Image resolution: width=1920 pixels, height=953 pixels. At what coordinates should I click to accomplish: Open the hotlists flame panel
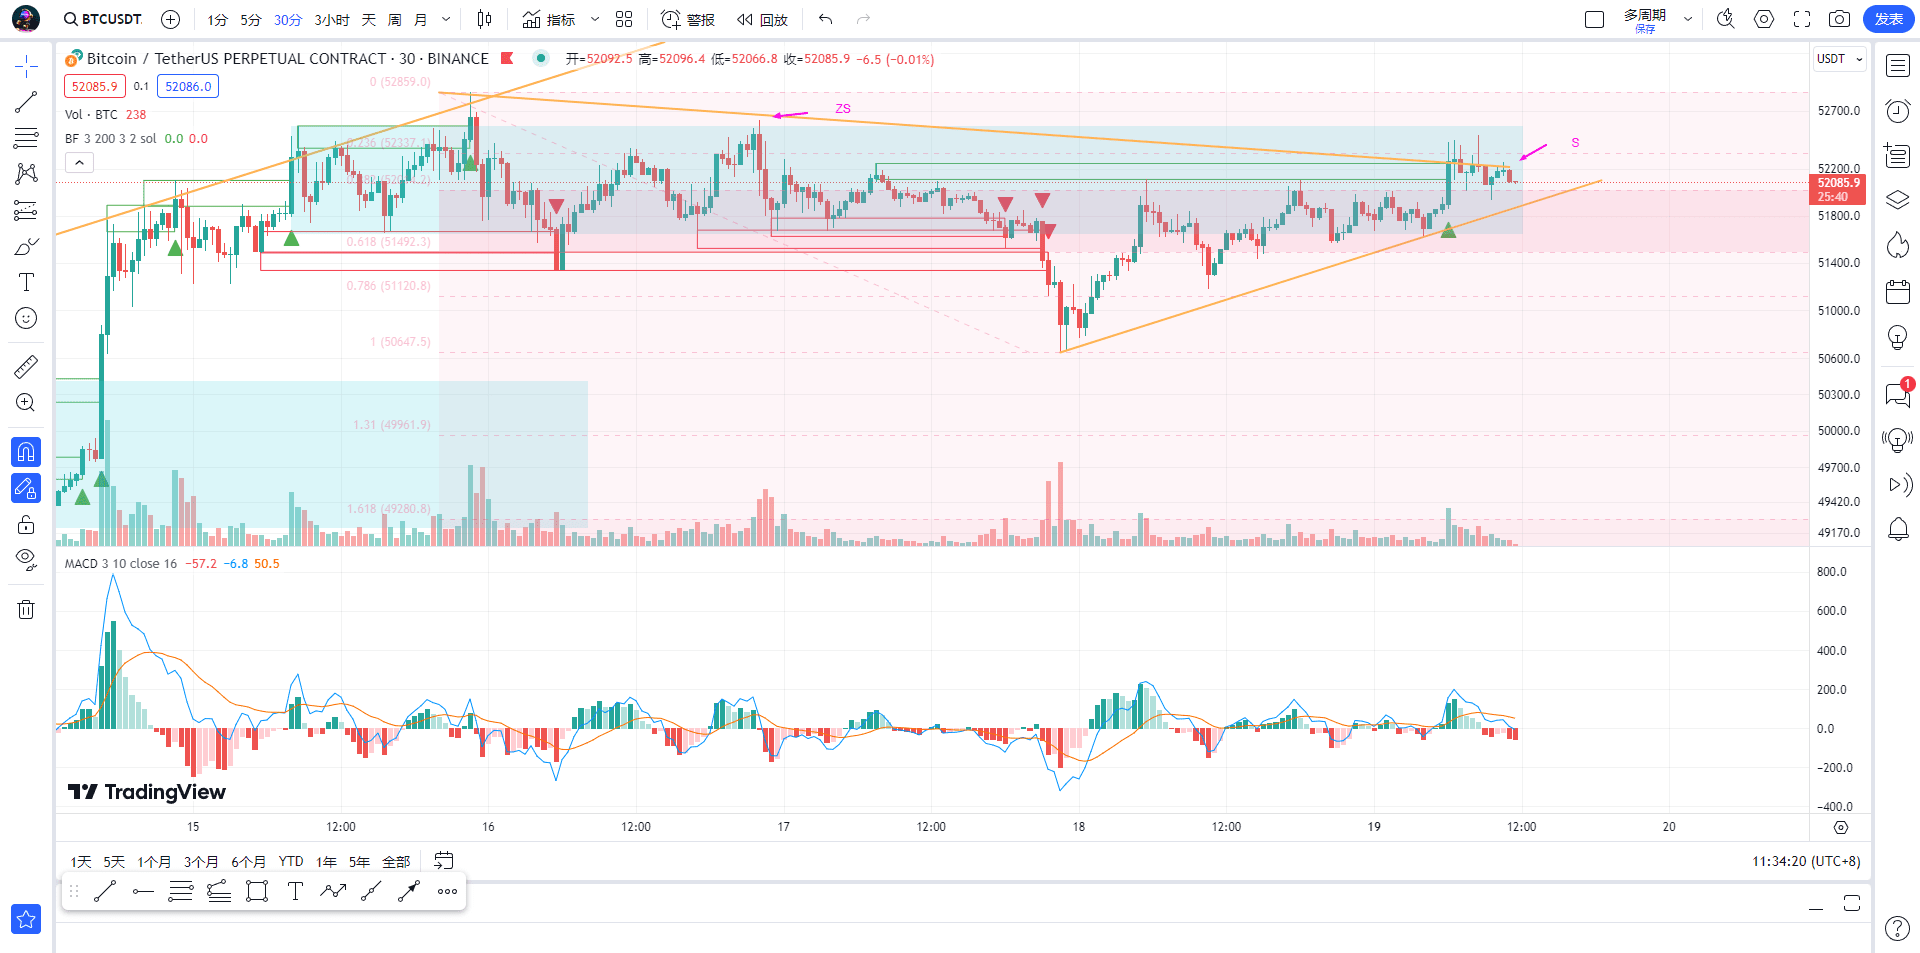tap(1897, 245)
